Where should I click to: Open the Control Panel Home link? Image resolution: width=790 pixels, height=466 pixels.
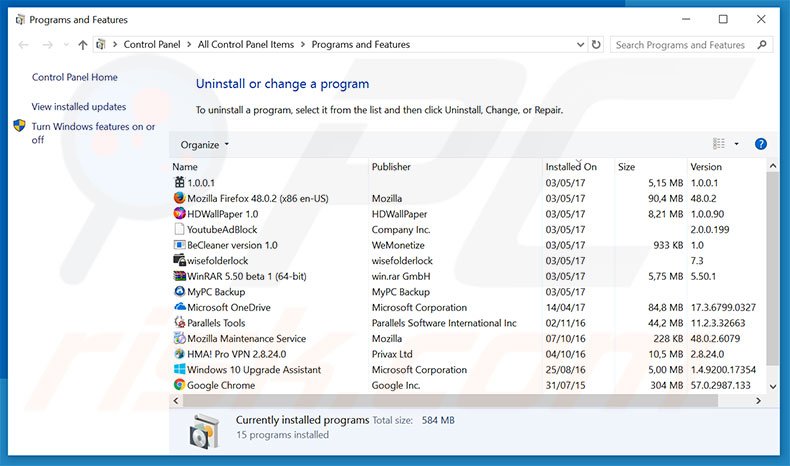[x=75, y=77]
